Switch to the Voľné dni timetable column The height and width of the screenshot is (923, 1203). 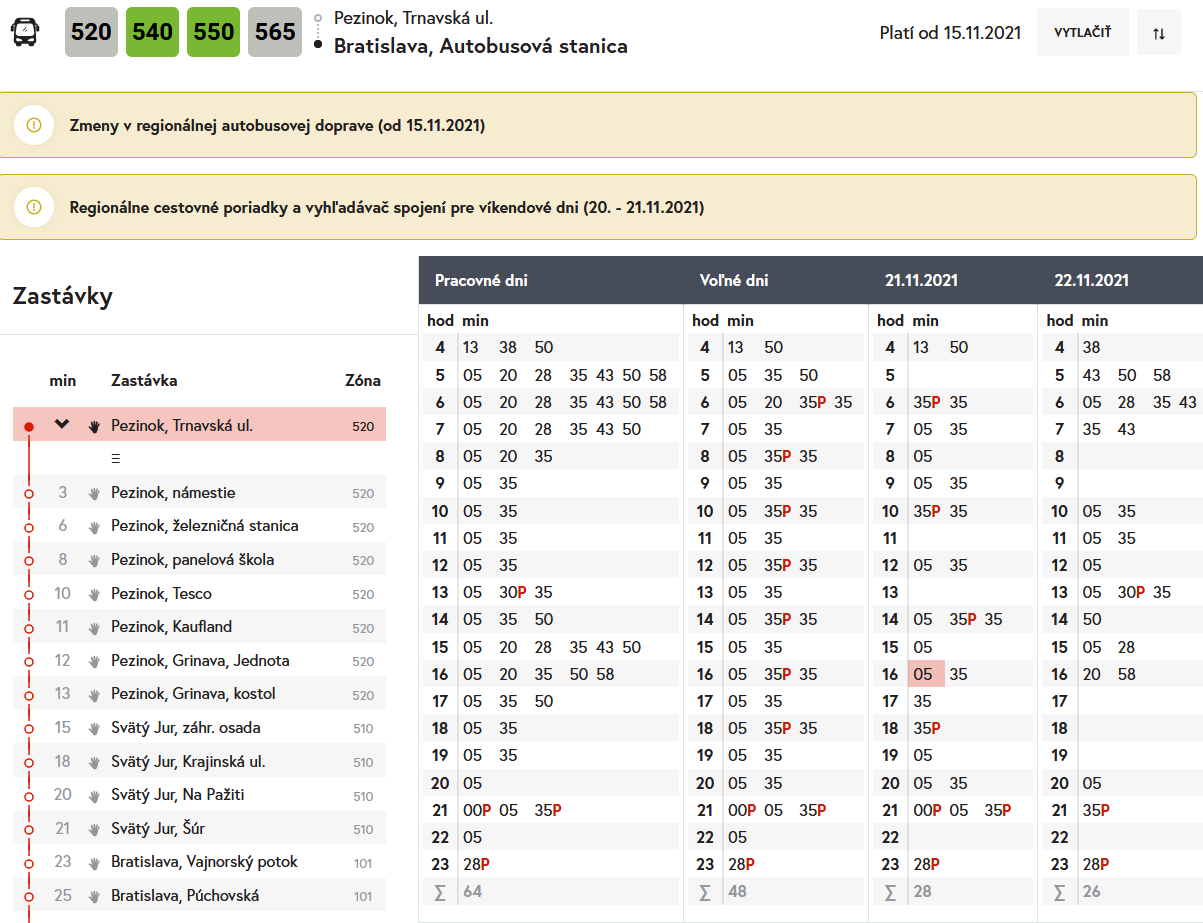[x=734, y=281]
